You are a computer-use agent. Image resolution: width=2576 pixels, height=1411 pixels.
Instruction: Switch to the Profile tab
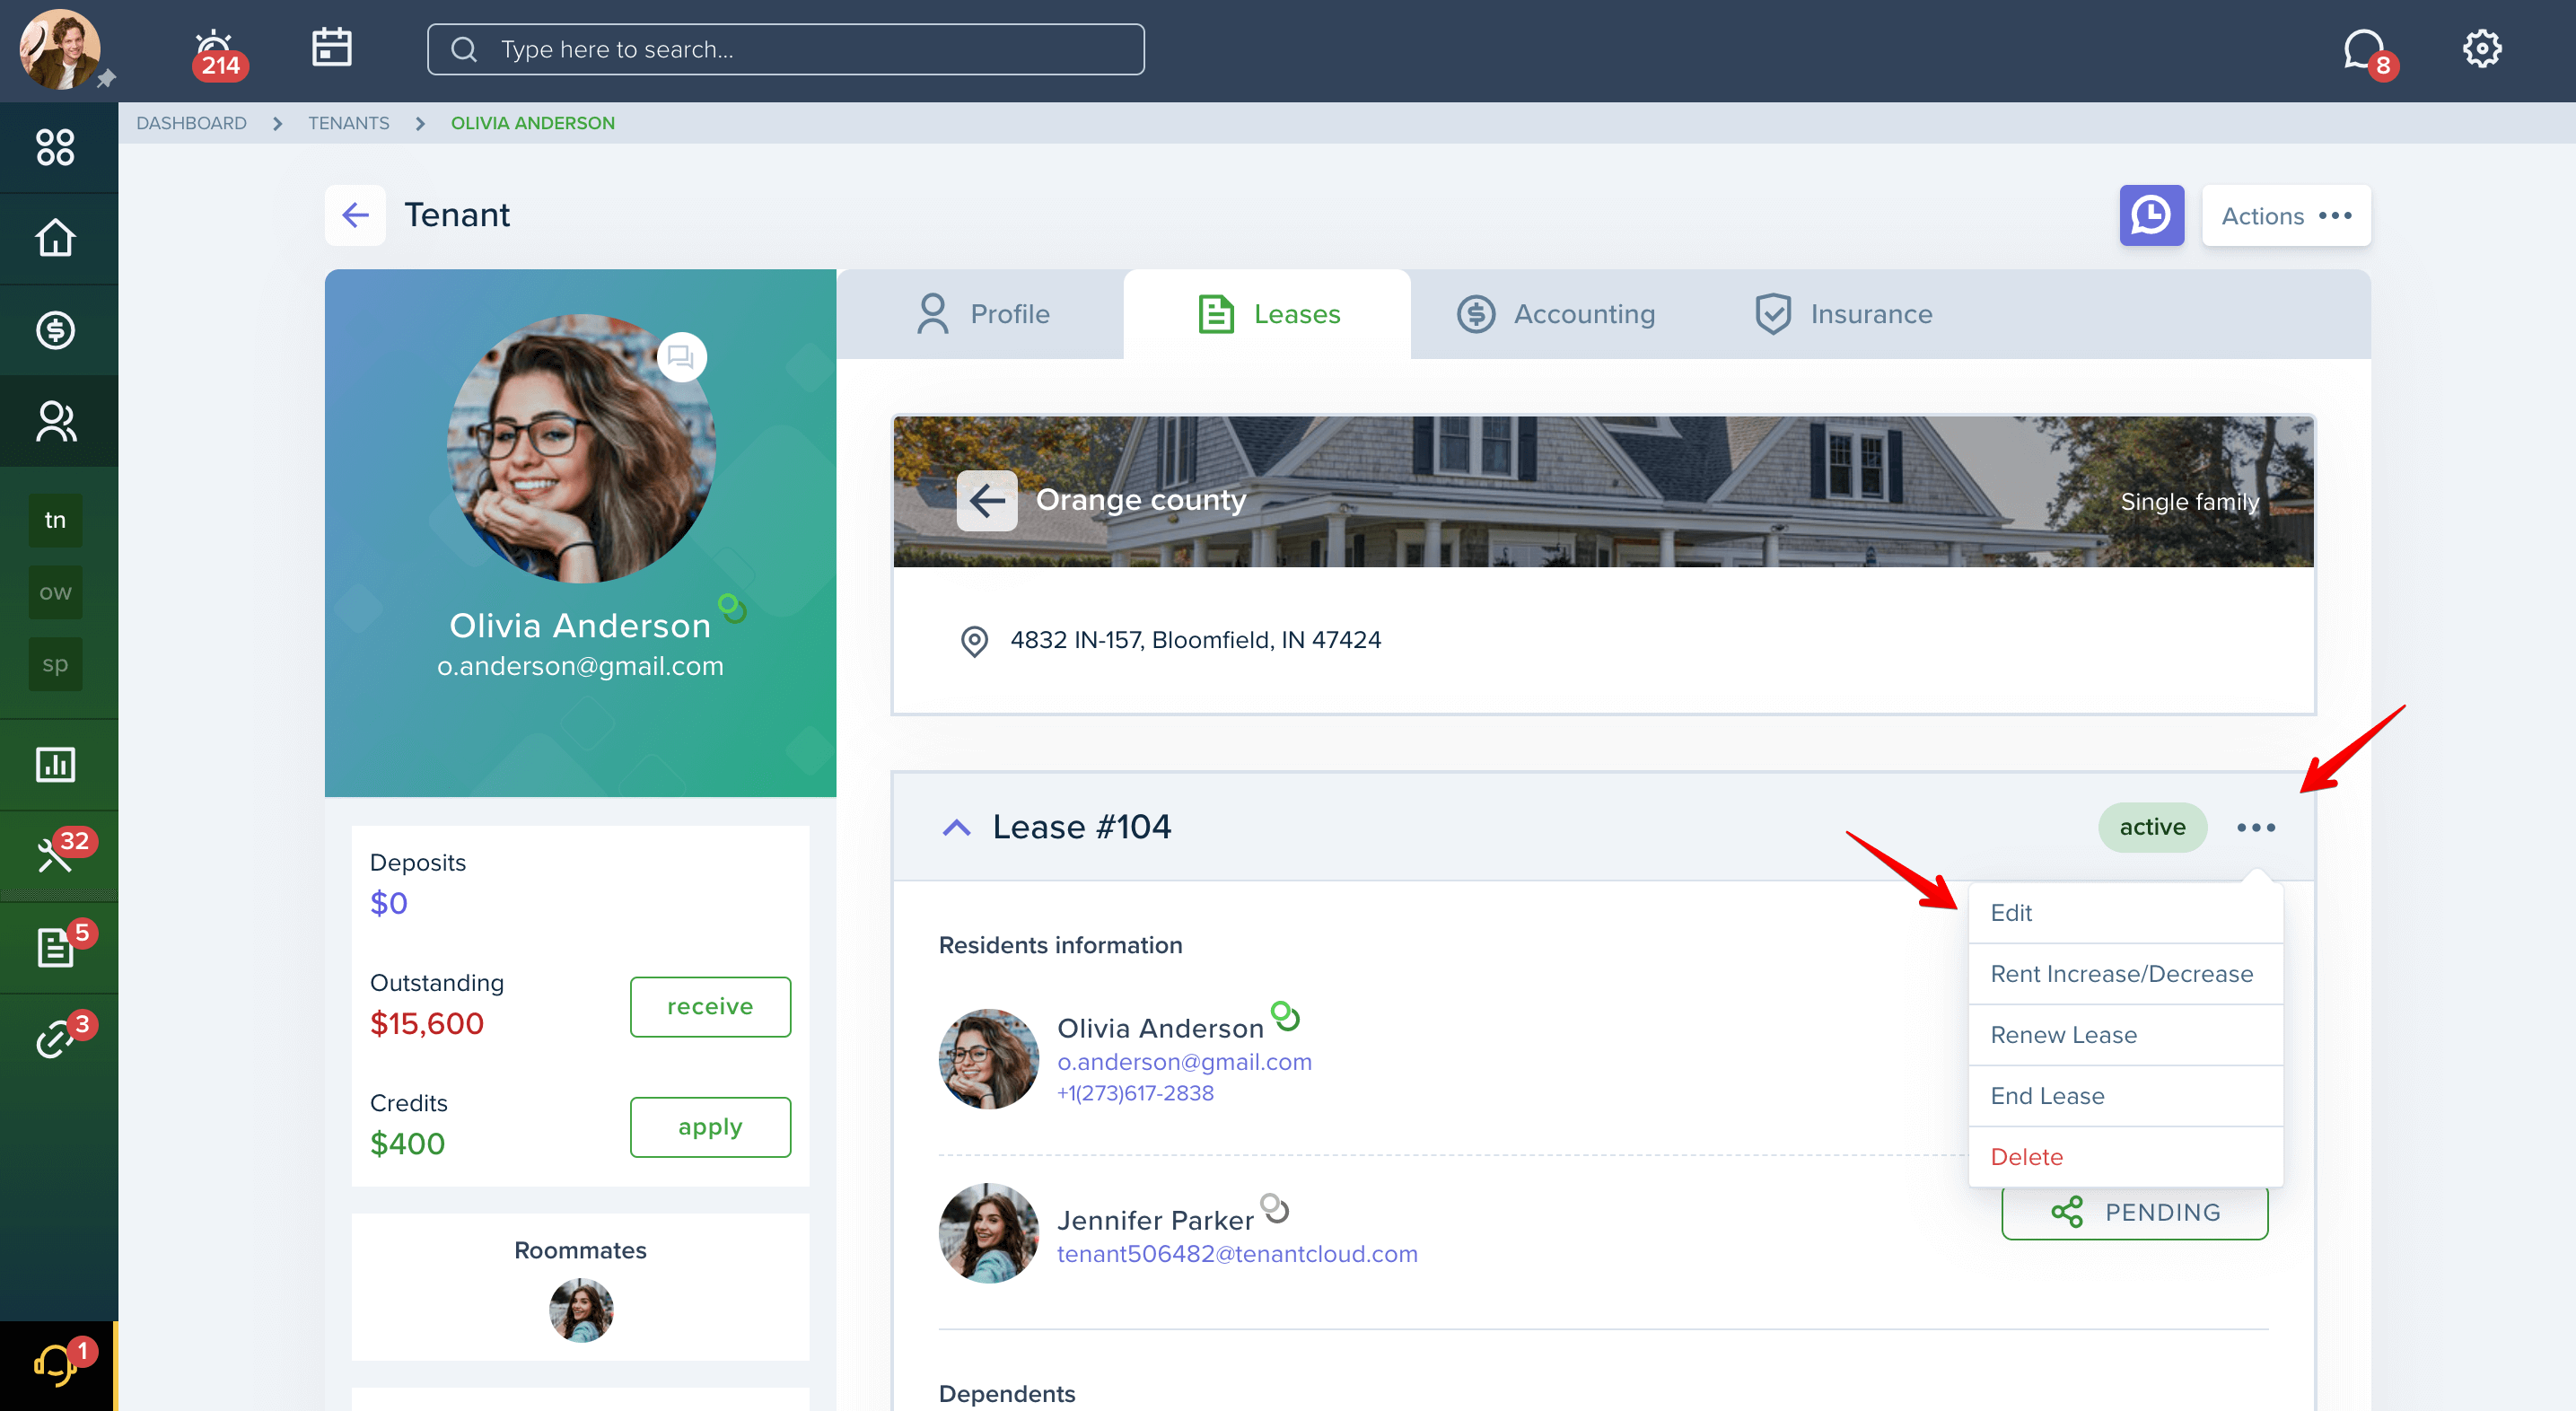981,314
